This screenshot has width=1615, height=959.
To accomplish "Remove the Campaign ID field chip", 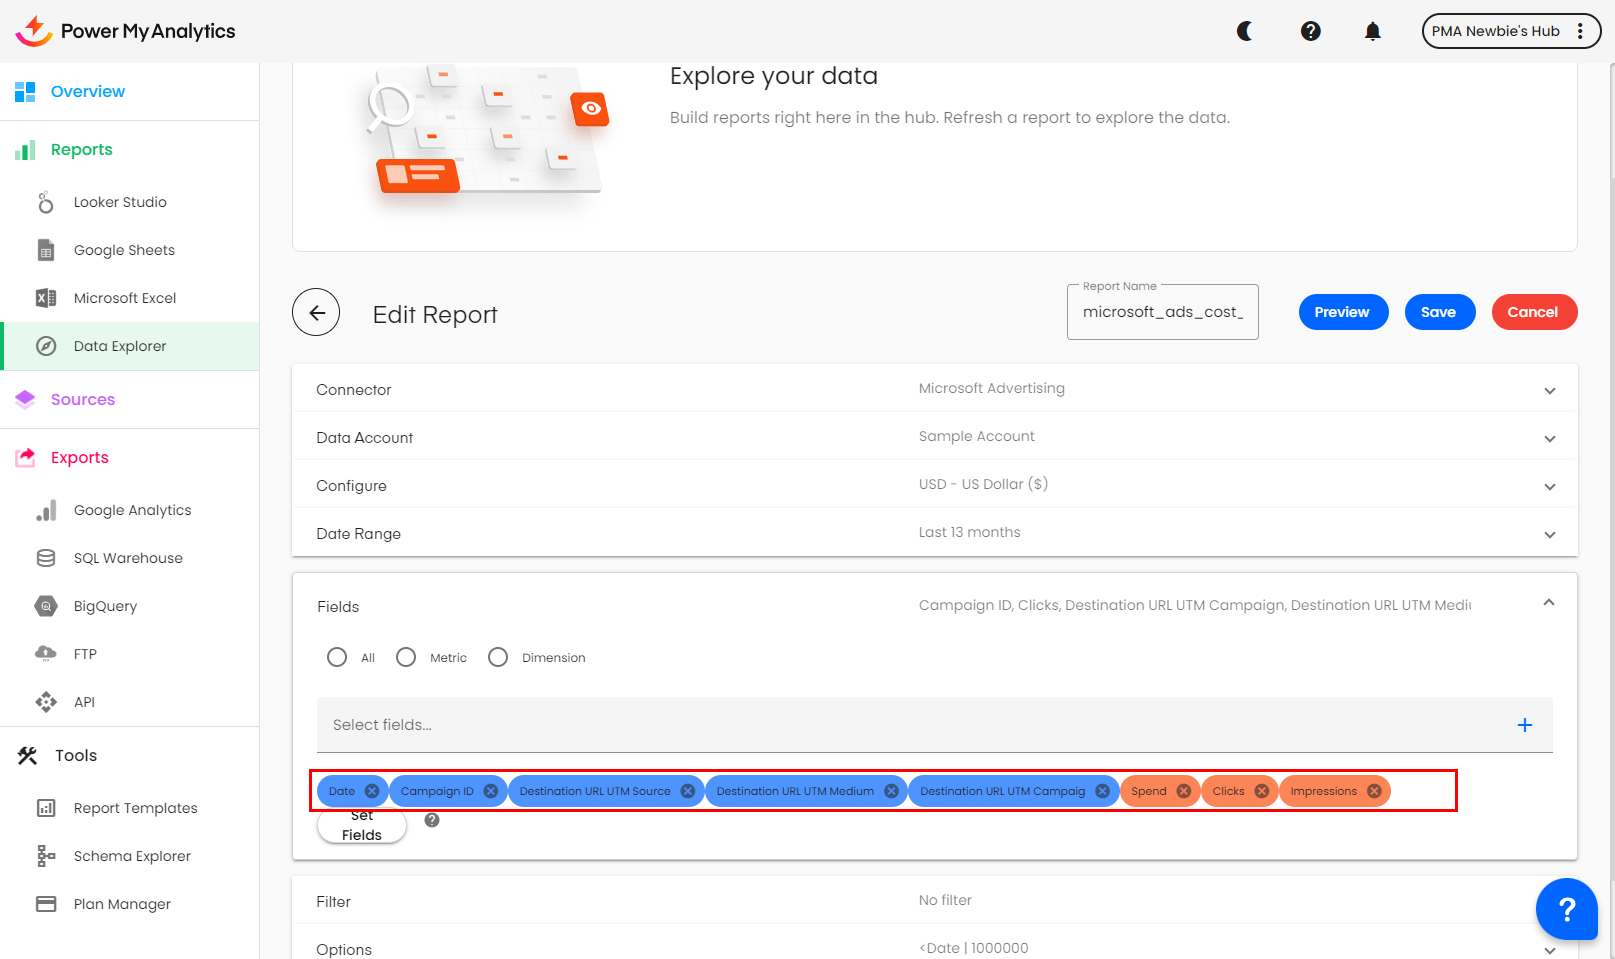I will 491,791.
